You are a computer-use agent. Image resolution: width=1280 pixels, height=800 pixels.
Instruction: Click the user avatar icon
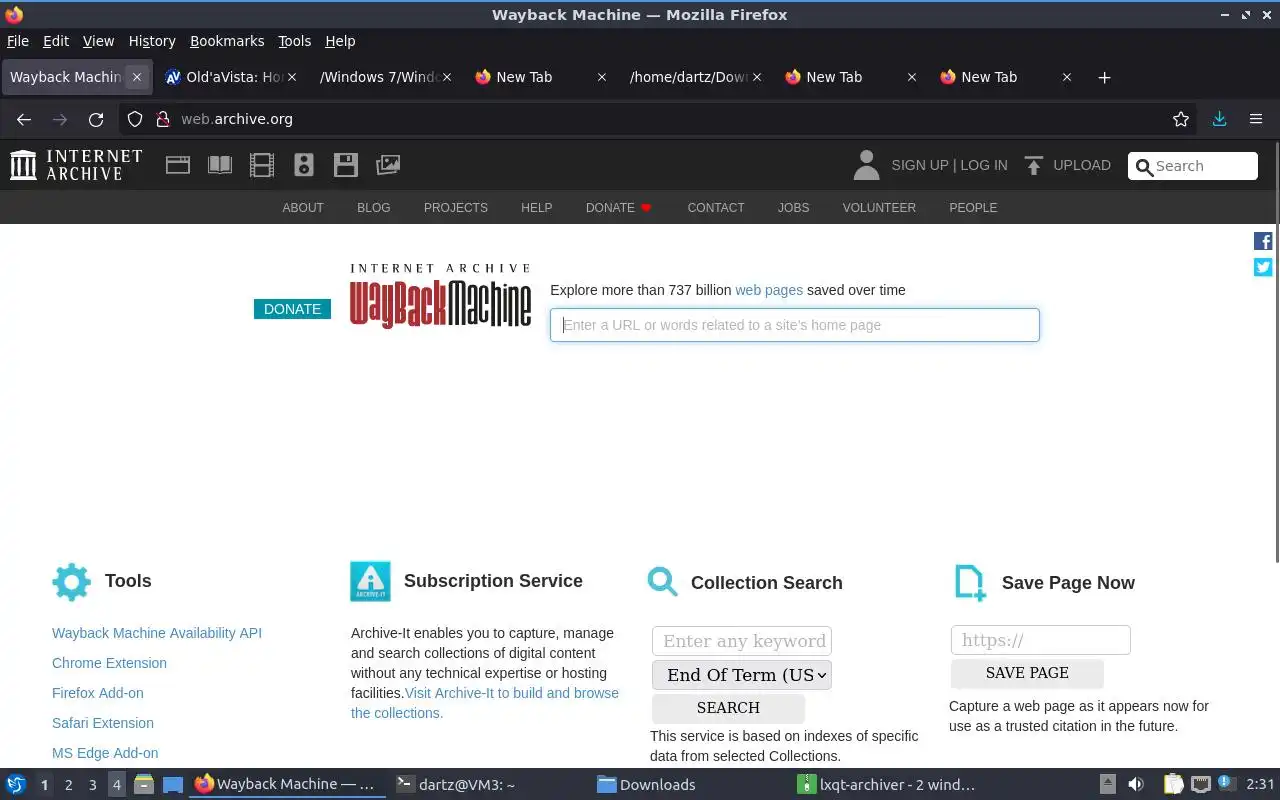866,165
